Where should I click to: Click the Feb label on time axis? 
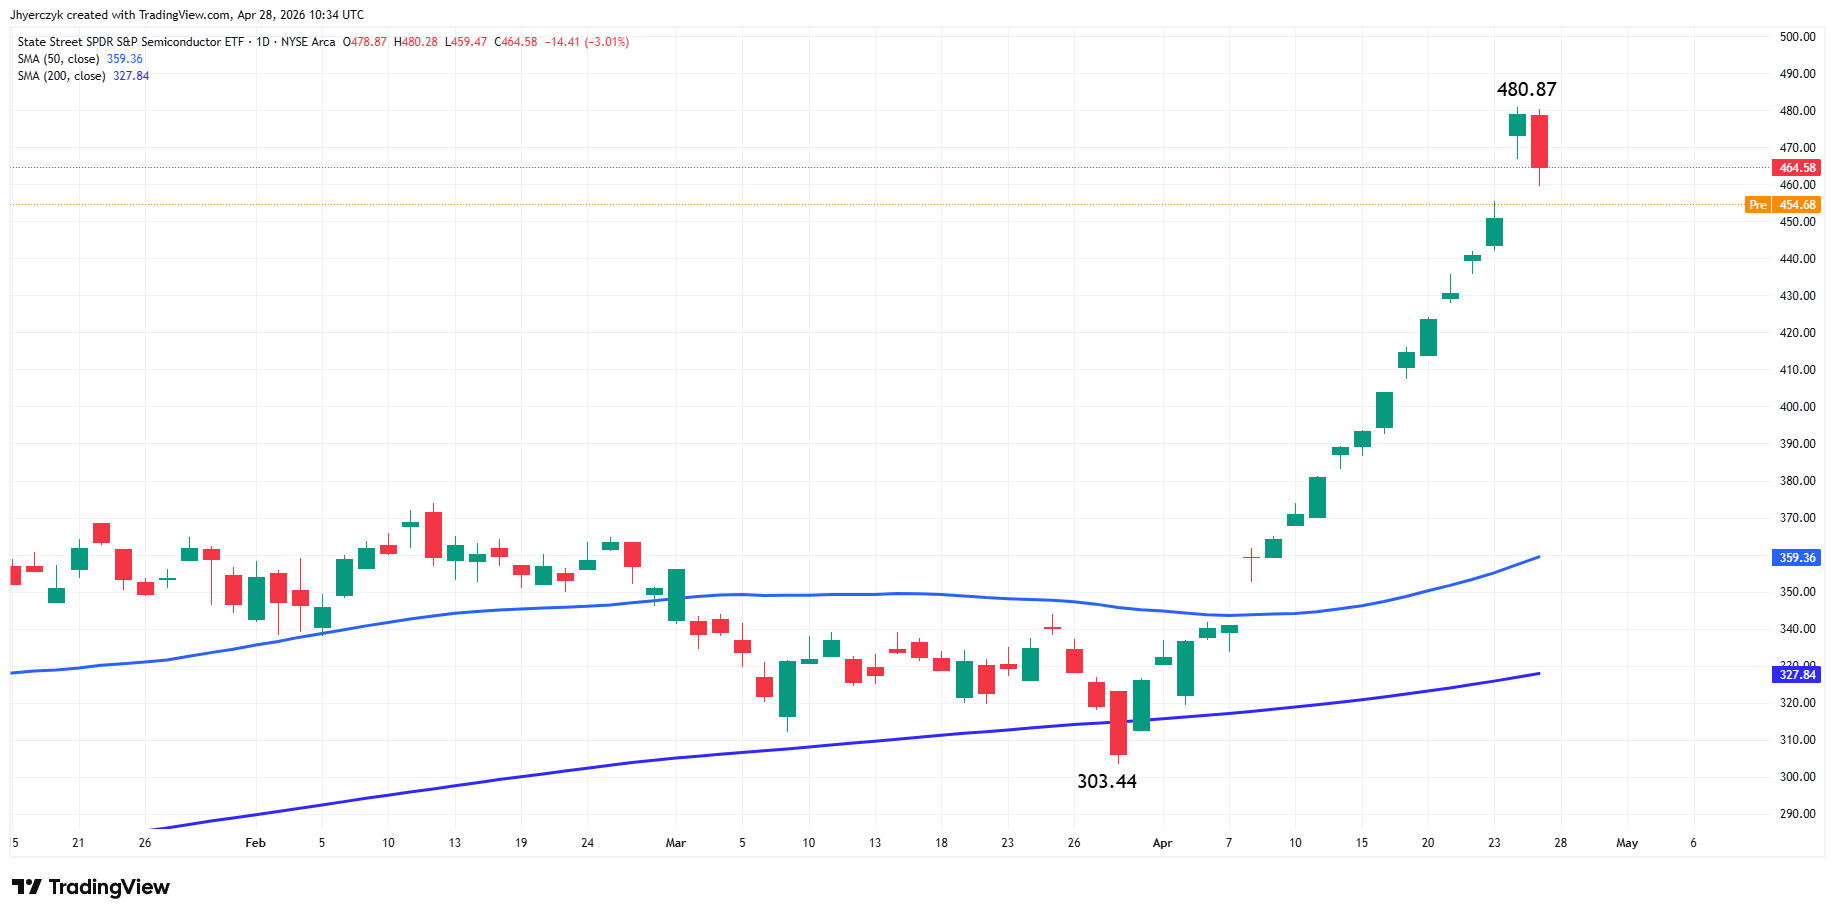[256, 843]
